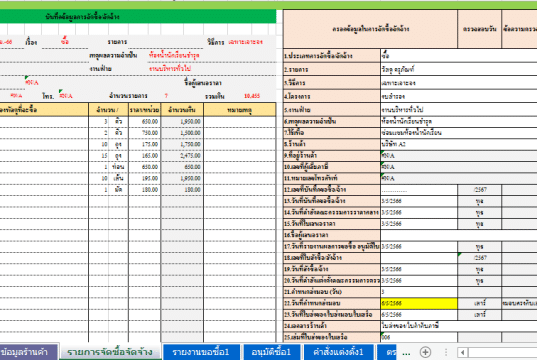
Task: Select the บริษัท A2 shop cell
Action: tap(459, 144)
